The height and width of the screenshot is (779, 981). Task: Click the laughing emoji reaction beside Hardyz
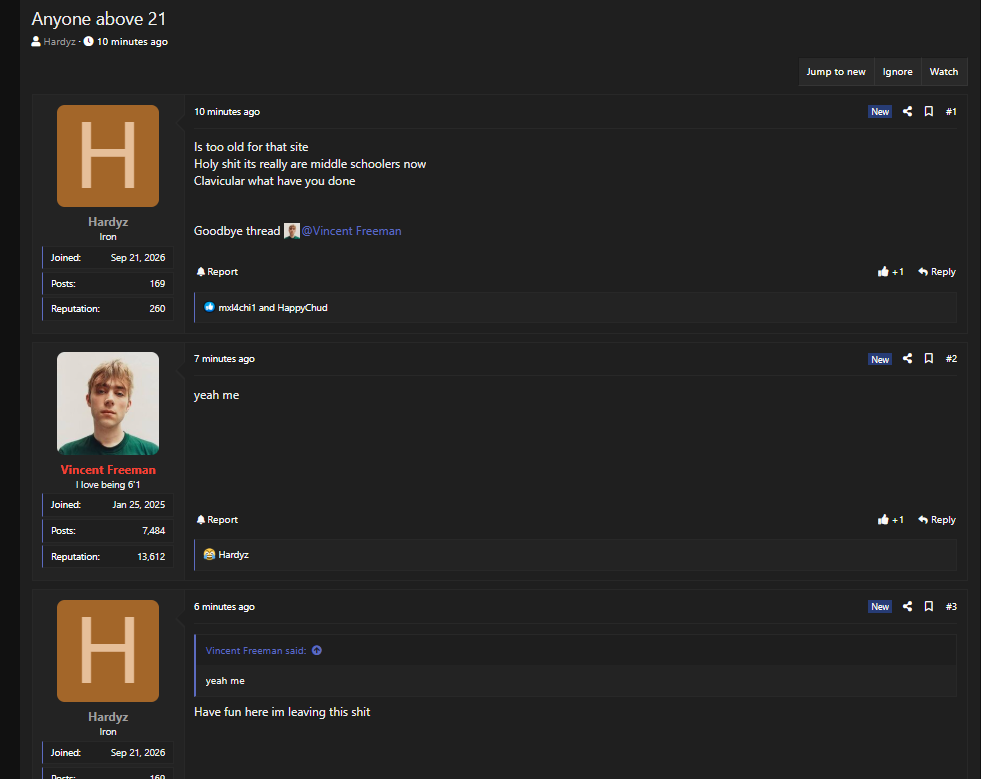[x=209, y=554]
